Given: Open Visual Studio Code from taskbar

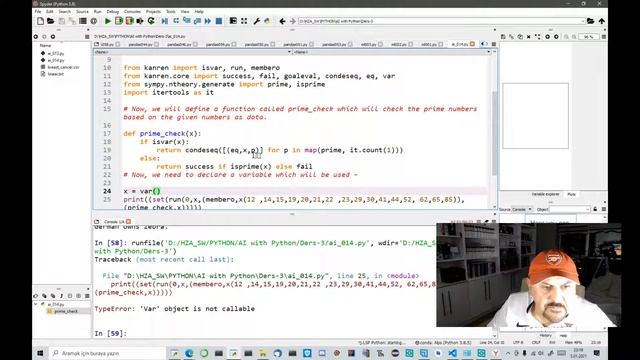Looking at the screenshot, I should [x=452, y=353].
